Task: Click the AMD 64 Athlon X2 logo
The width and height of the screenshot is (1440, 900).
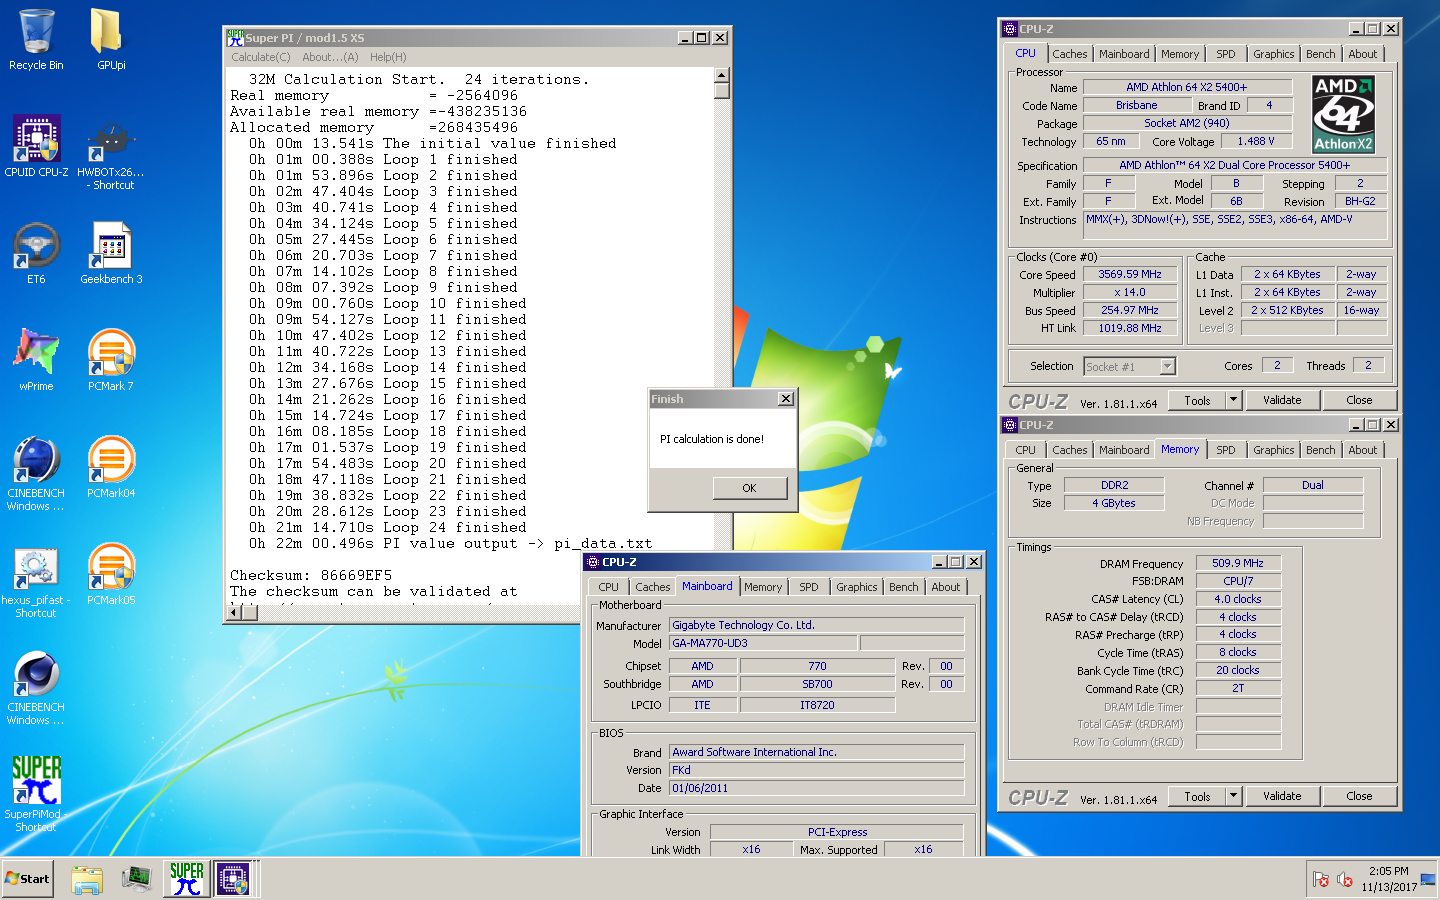Action: tap(1343, 113)
